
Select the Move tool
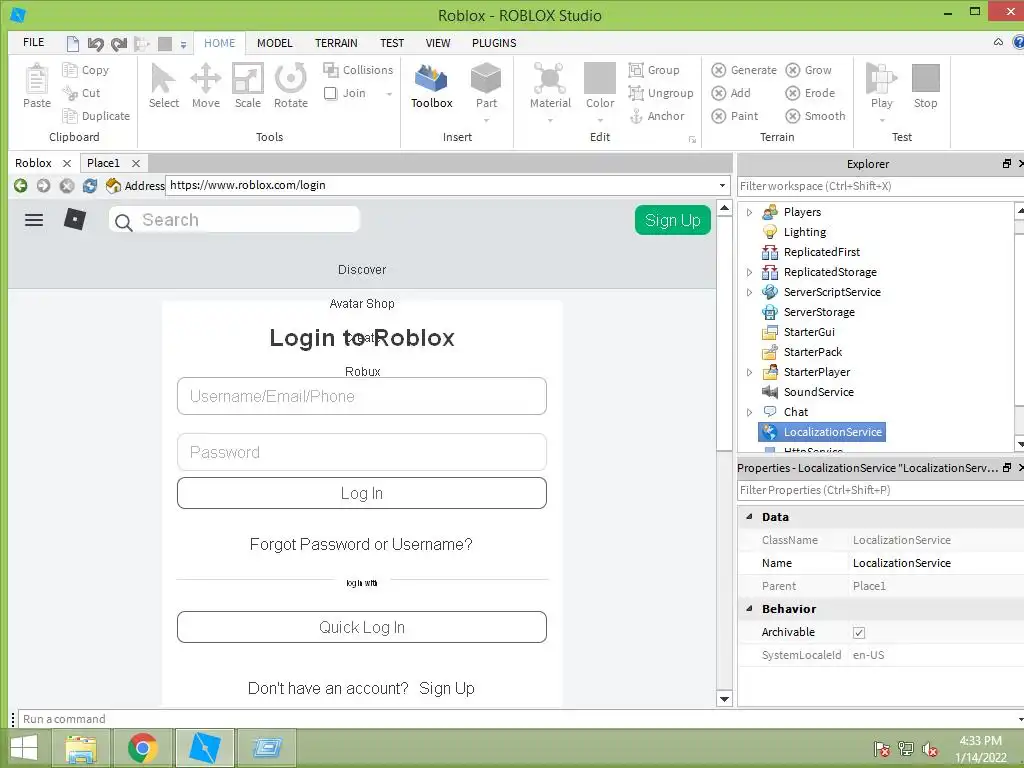coord(205,86)
